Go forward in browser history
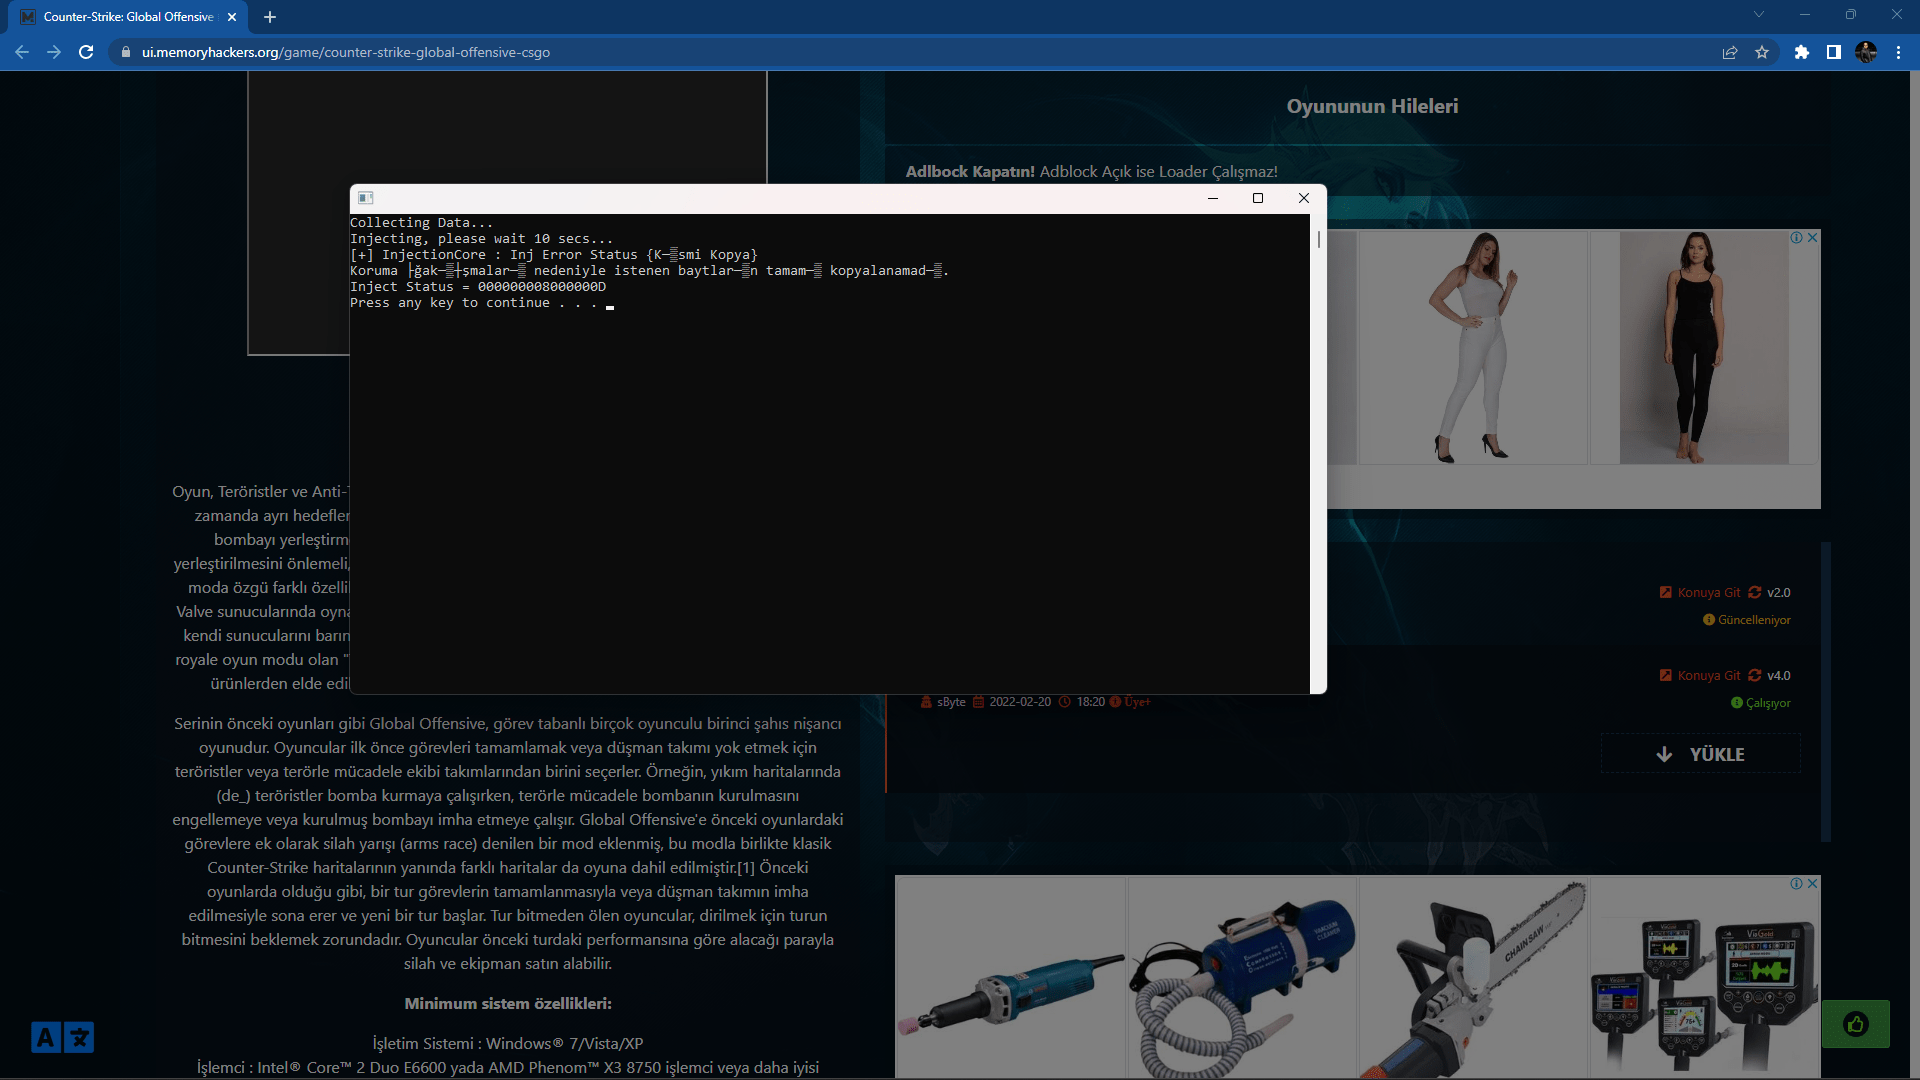 pyautogui.click(x=54, y=52)
